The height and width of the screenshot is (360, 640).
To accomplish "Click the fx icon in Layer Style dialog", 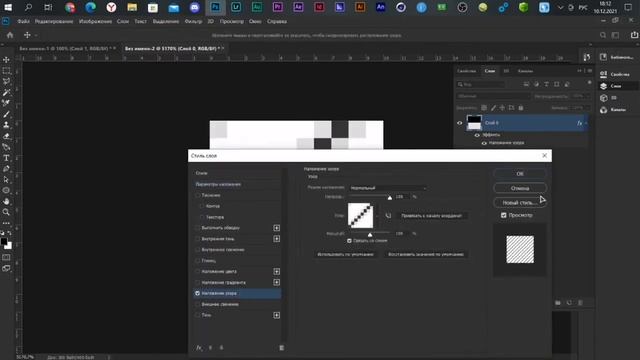I will click(199, 348).
